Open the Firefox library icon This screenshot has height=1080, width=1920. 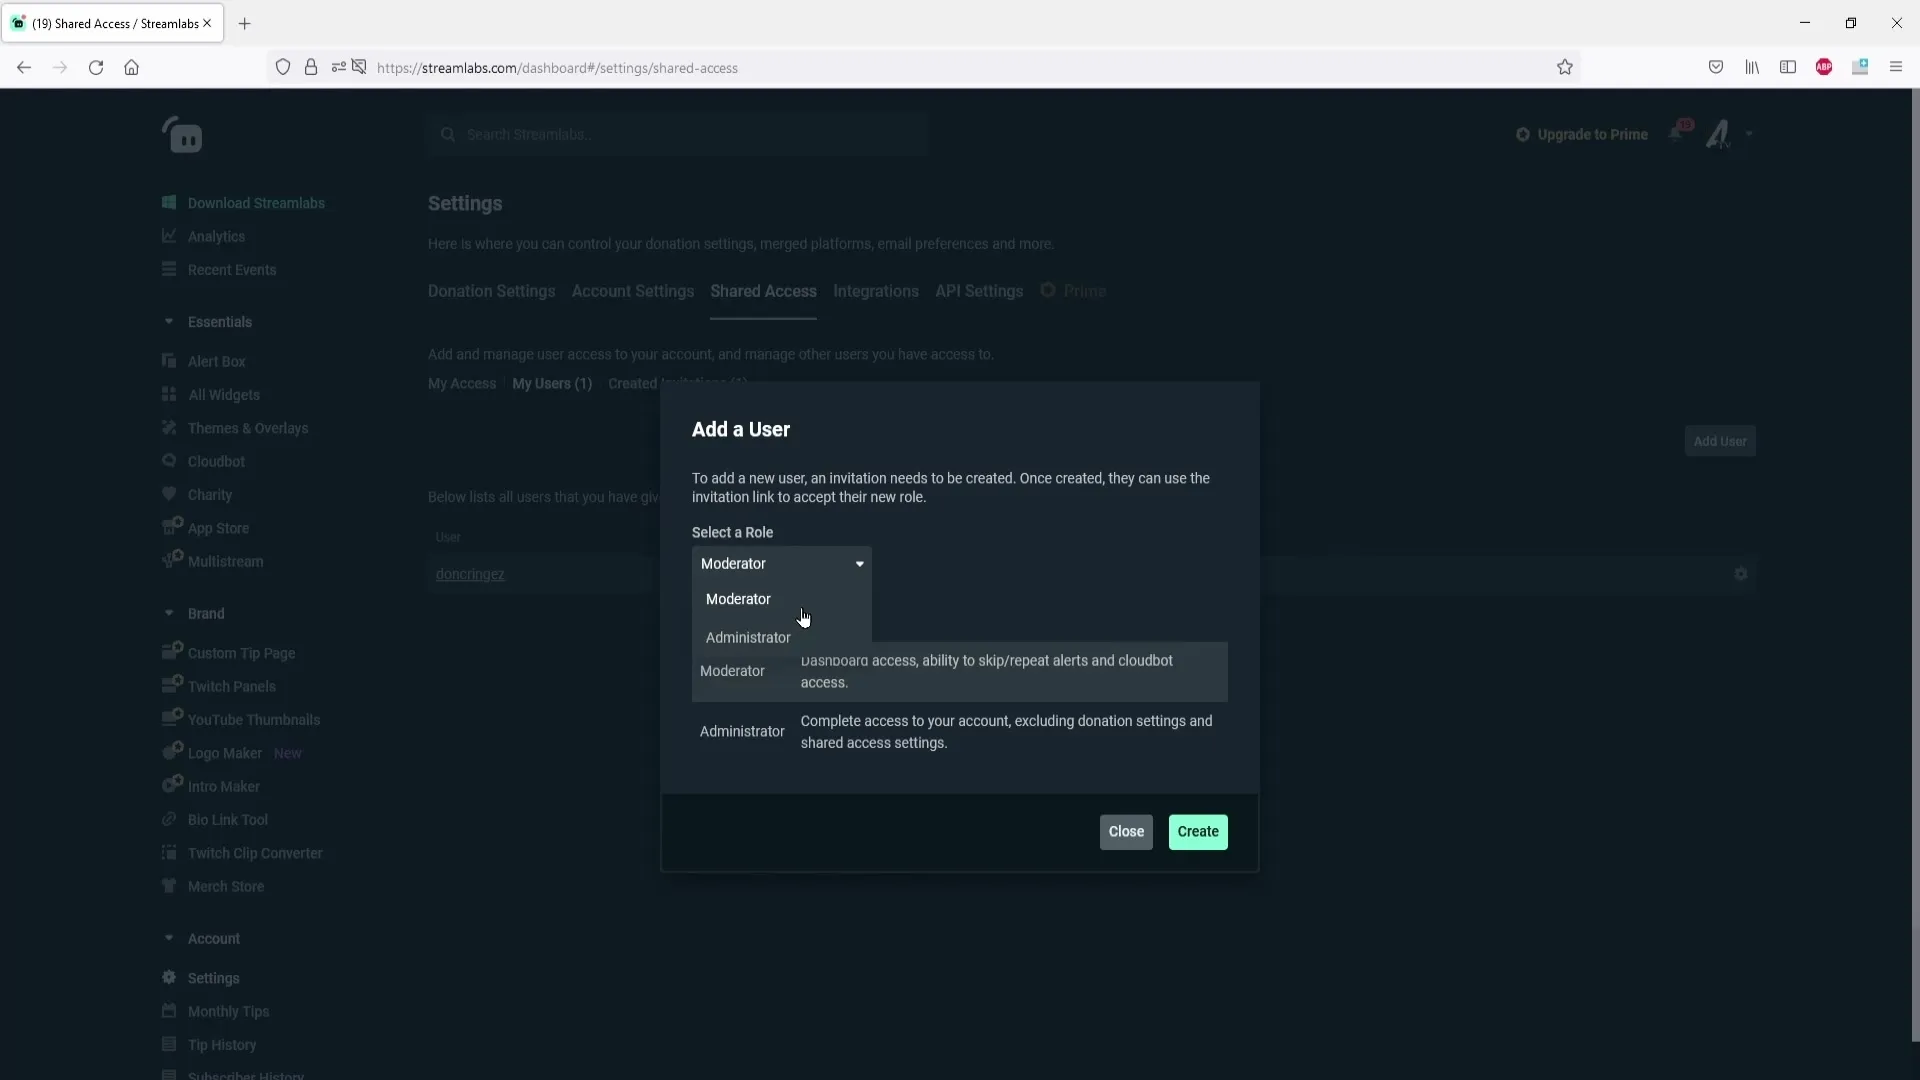pyautogui.click(x=1752, y=68)
